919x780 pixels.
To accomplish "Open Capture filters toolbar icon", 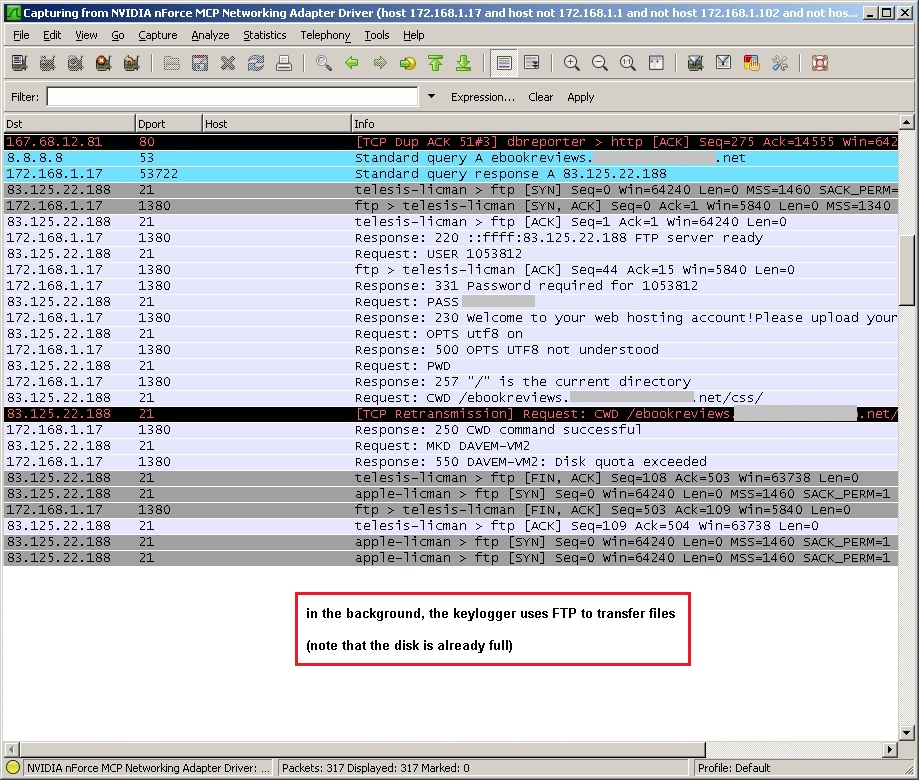I will 696,63.
